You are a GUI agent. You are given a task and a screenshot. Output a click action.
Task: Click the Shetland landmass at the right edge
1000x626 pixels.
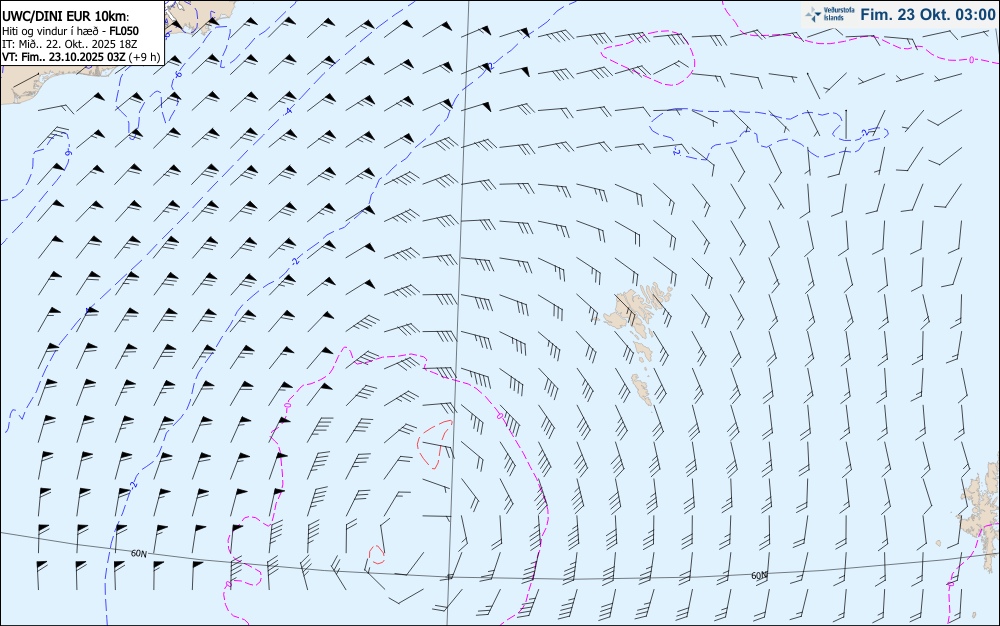point(983,510)
